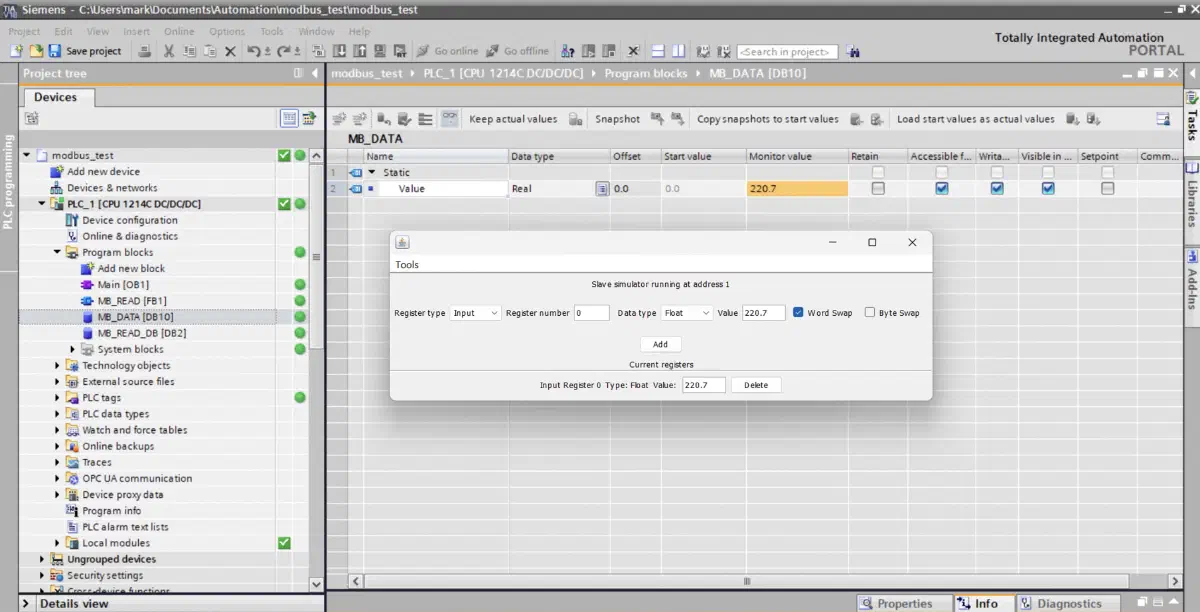This screenshot has width=1200, height=612.
Task: Click the Register number input field
Action: 592,313
